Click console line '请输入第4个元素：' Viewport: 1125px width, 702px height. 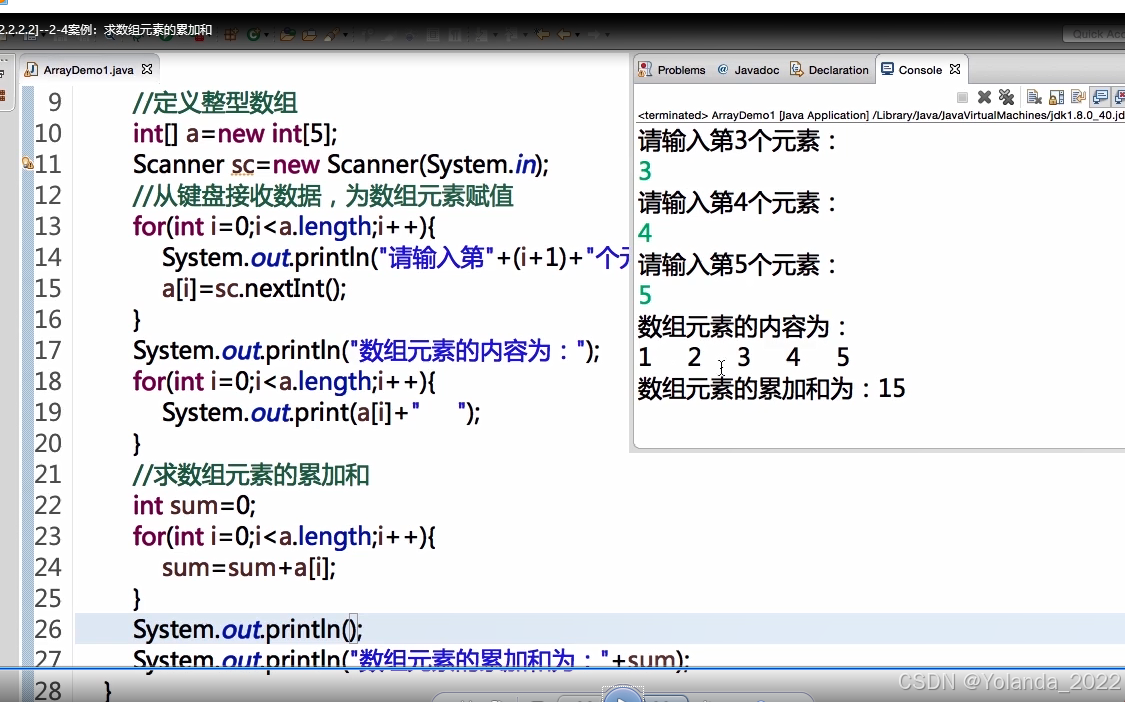click(738, 202)
